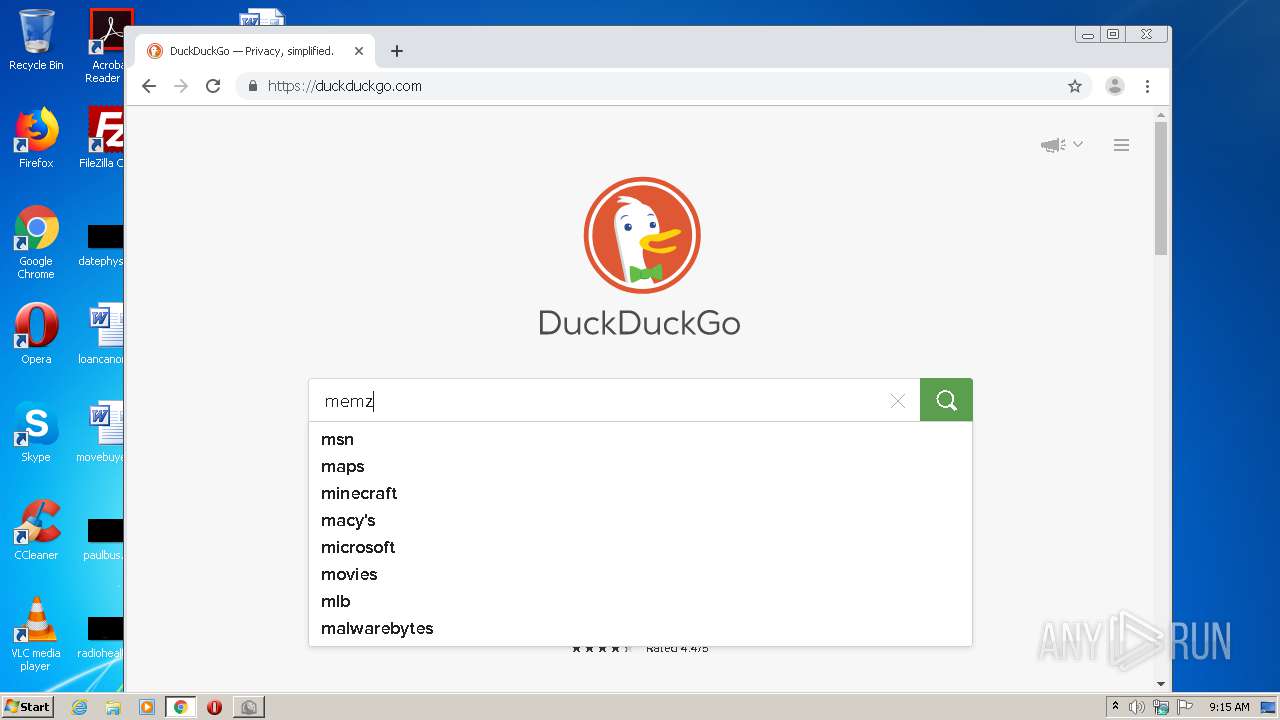The image size is (1280, 720).
Task: Switch to Chrome taskbar button
Action: 181,707
